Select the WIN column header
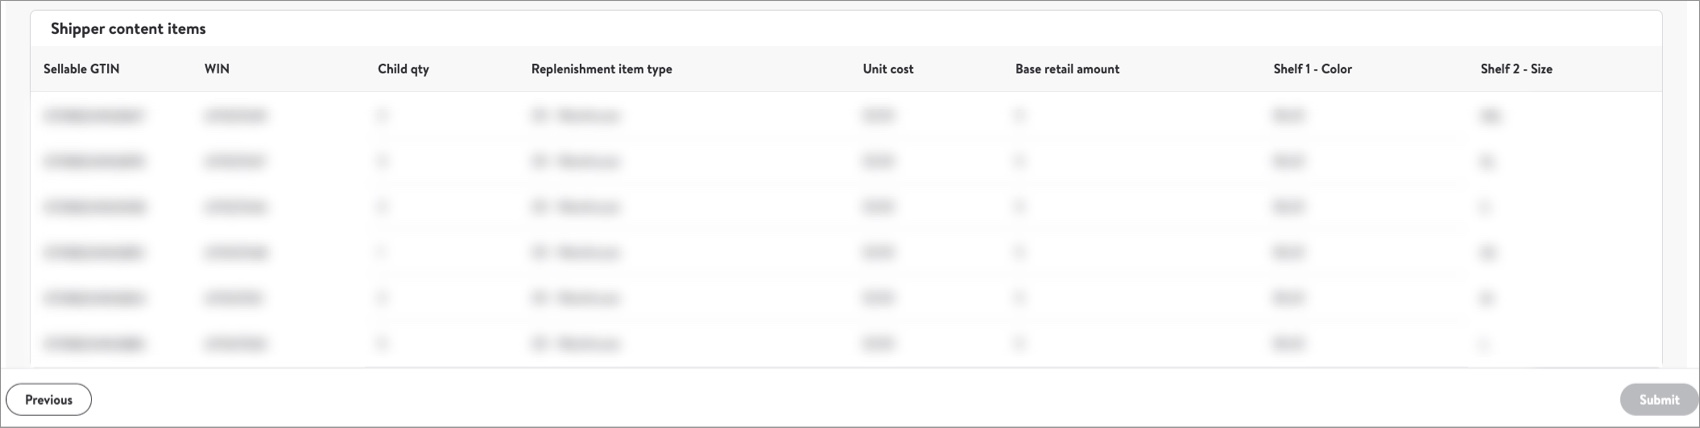Viewport: 1700px width, 428px height. pos(217,69)
